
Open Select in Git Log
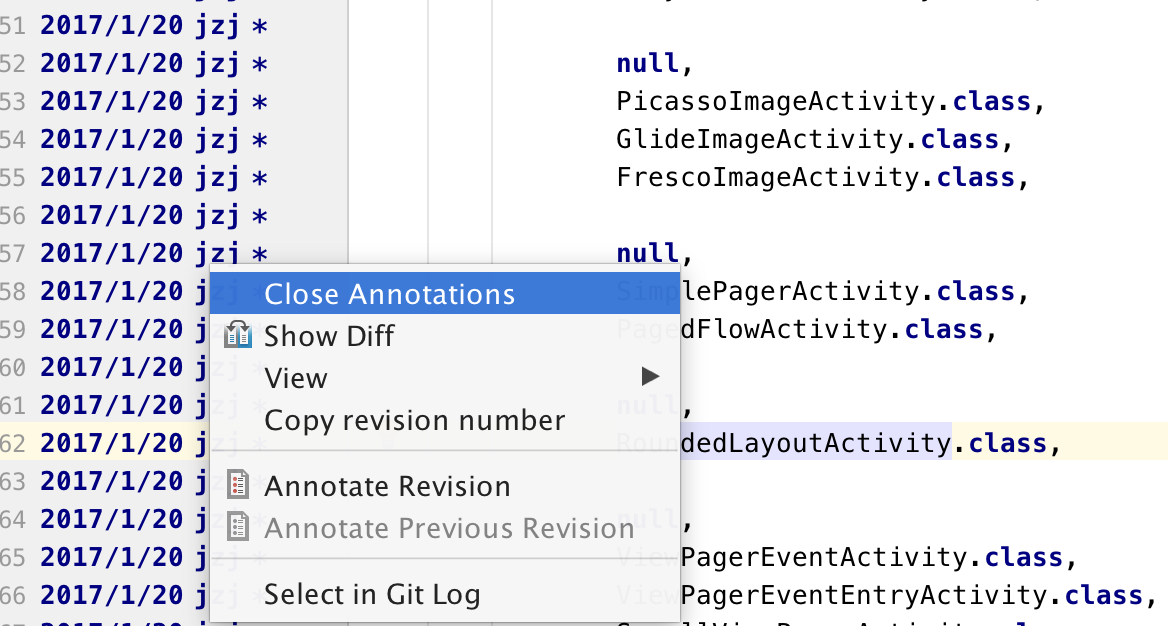(x=372, y=594)
